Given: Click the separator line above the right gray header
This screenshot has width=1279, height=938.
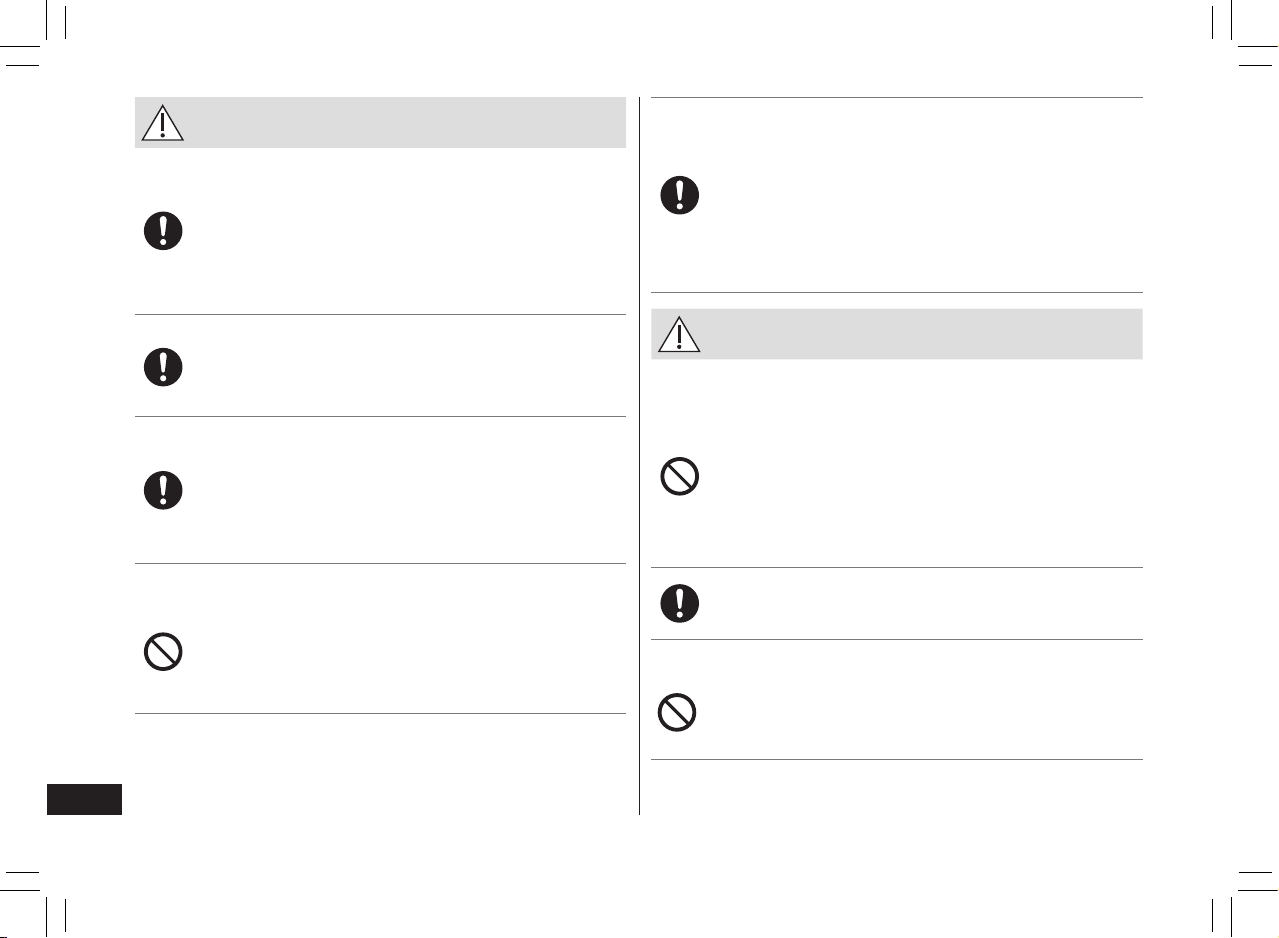Looking at the screenshot, I should pyautogui.click(x=897, y=292).
